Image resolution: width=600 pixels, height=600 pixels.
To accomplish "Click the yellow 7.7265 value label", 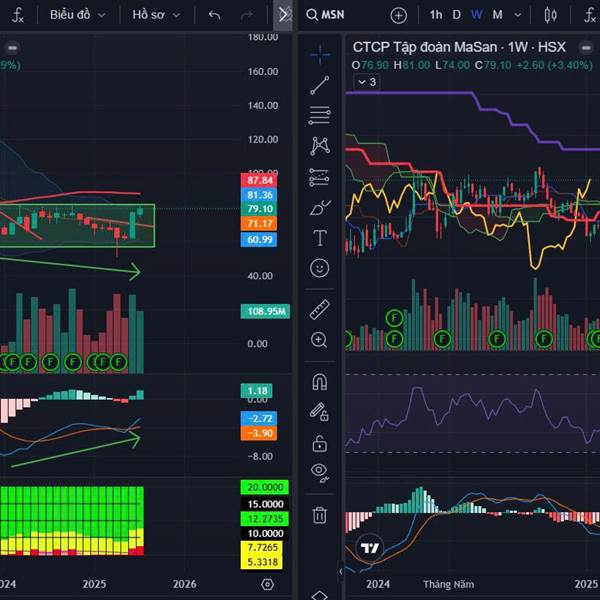I will 262,547.
